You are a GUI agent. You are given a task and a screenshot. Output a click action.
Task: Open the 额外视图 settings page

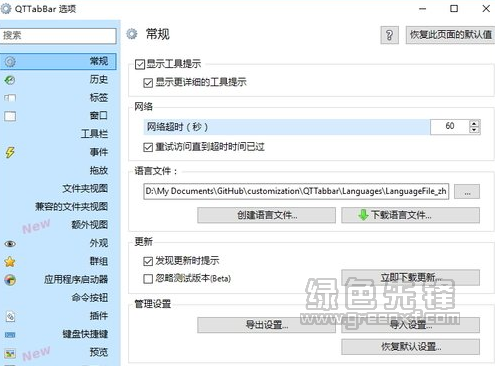pyautogui.click(x=58, y=225)
